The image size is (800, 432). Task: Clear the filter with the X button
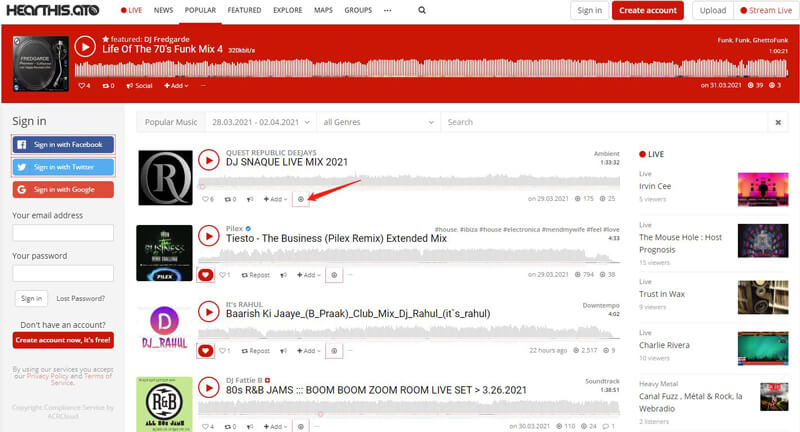pyautogui.click(x=778, y=122)
